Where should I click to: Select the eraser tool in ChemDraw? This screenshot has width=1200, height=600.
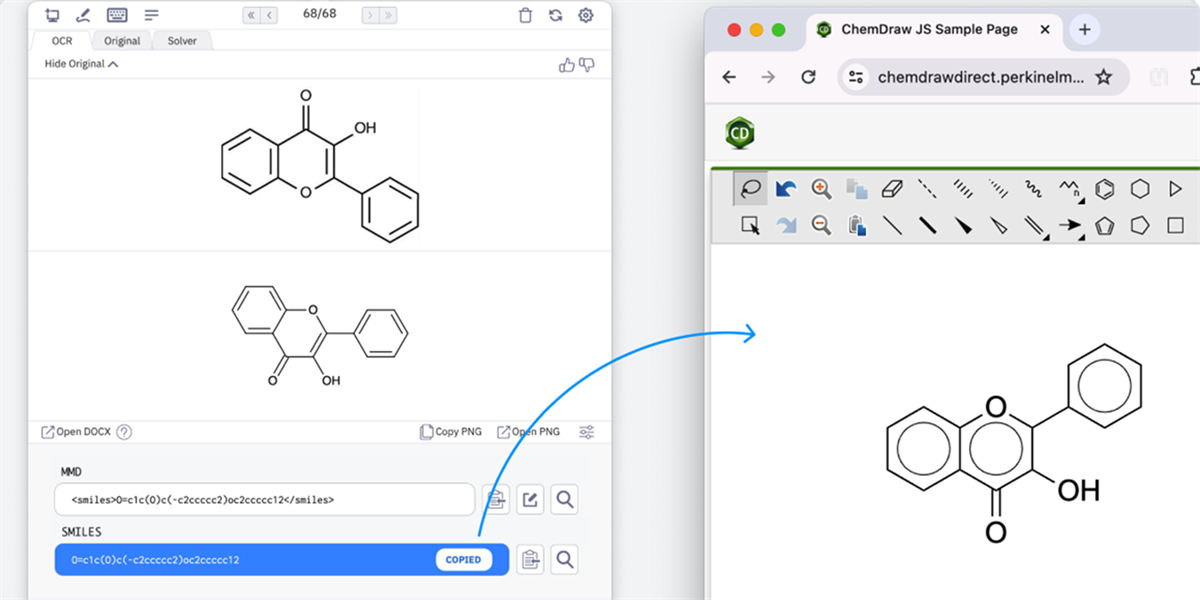893,188
